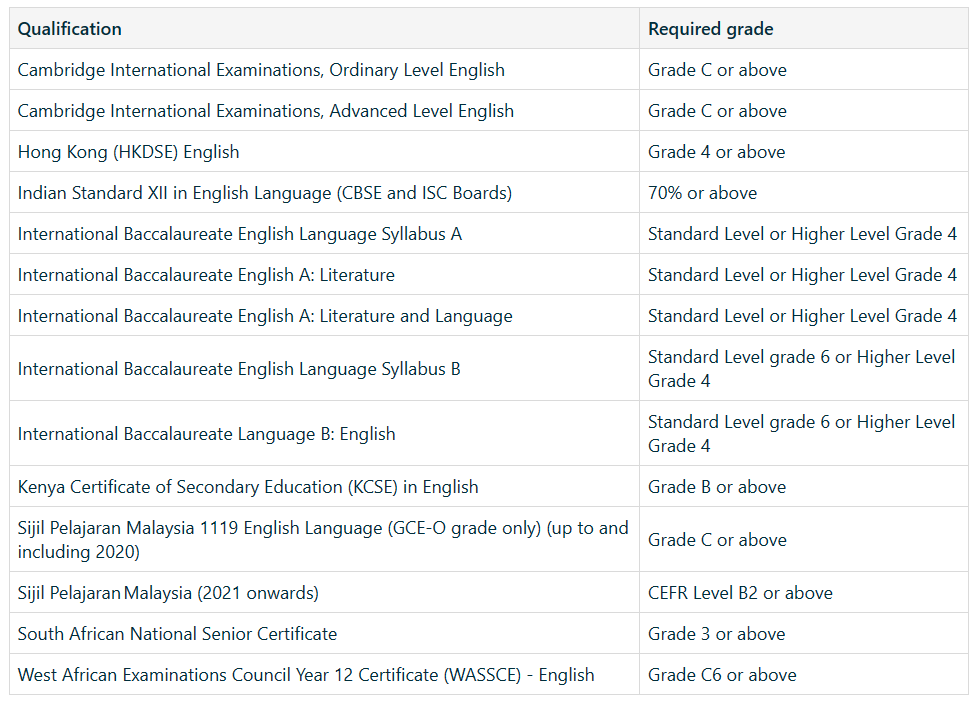The width and height of the screenshot is (977, 705).
Task: Click grade for Cambridge Advanced Level English
Action: [x=804, y=110]
